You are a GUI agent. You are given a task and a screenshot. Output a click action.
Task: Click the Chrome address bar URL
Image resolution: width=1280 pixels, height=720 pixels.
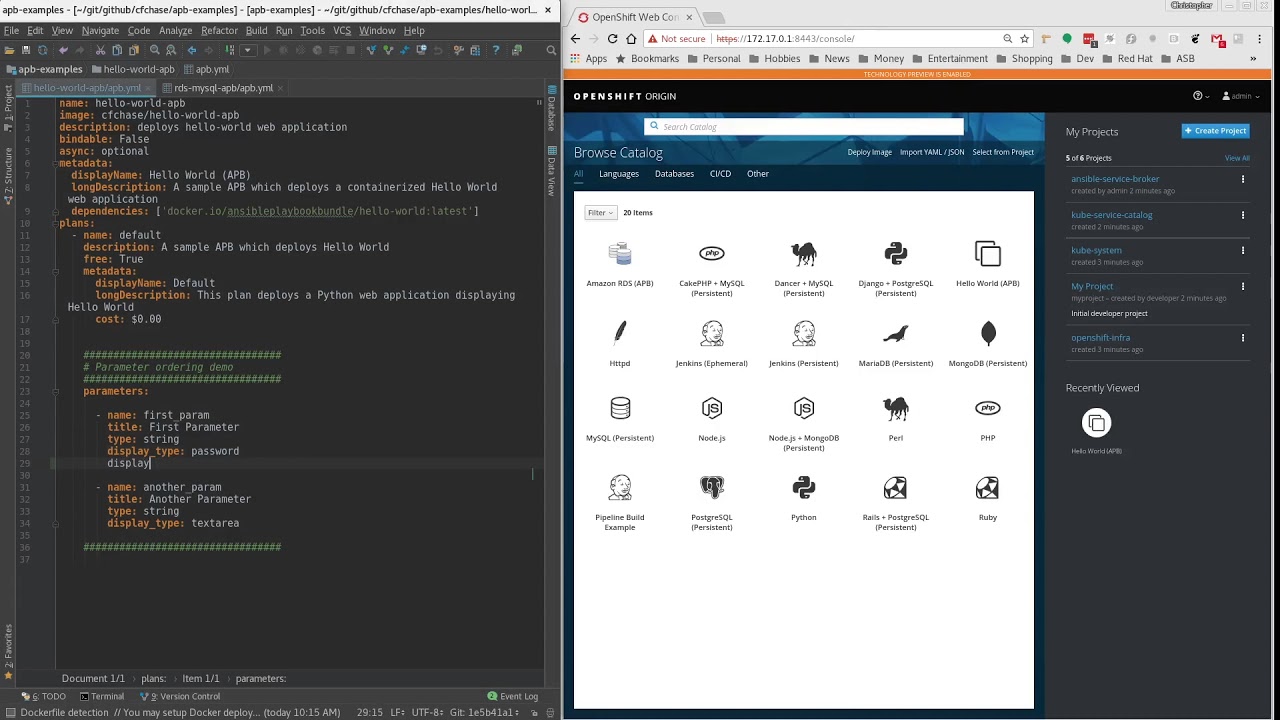(x=785, y=38)
